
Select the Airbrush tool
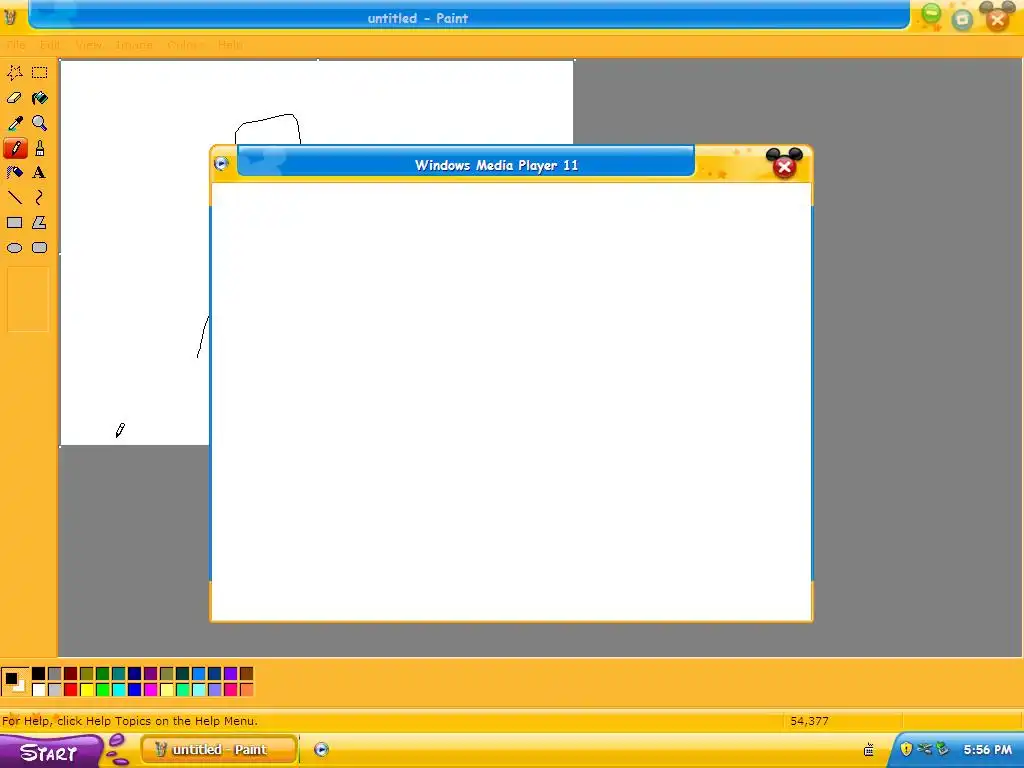pyautogui.click(x=14, y=172)
